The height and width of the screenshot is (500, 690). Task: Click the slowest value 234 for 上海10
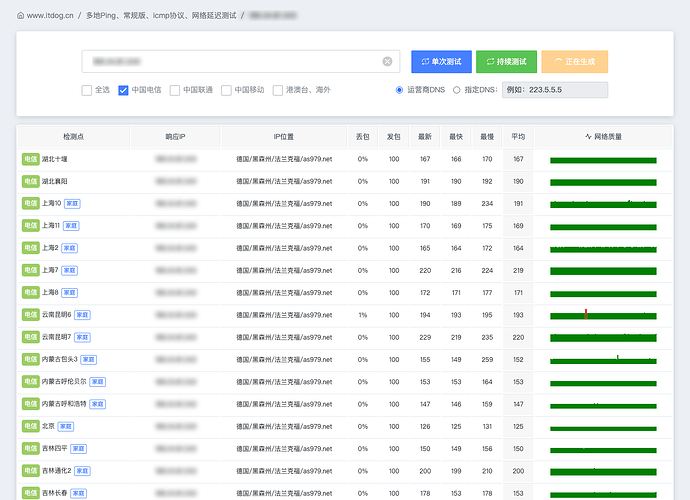(x=487, y=203)
